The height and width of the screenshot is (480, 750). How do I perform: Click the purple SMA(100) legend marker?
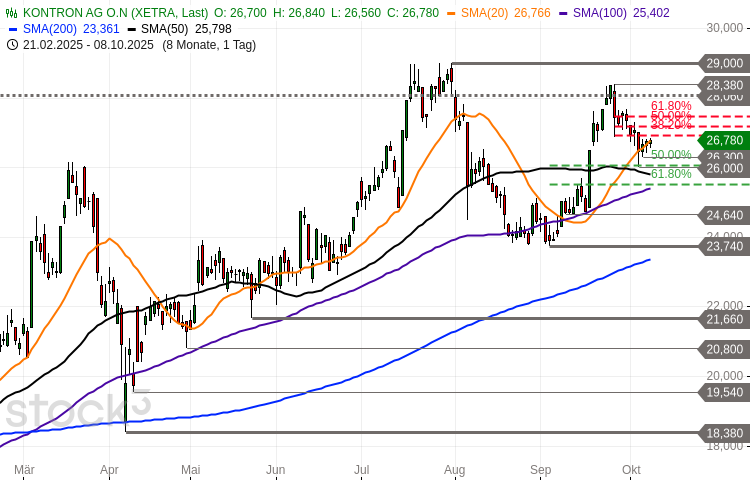coord(565,13)
